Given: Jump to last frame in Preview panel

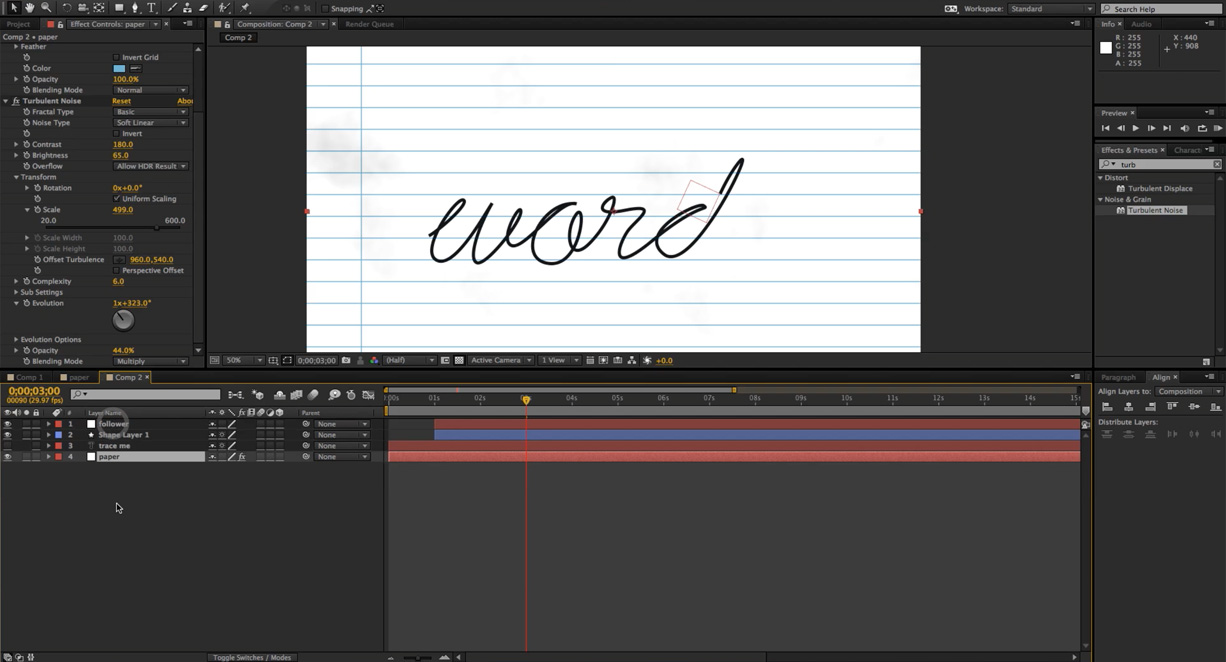Looking at the screenshot, I should coord(1167,128).
